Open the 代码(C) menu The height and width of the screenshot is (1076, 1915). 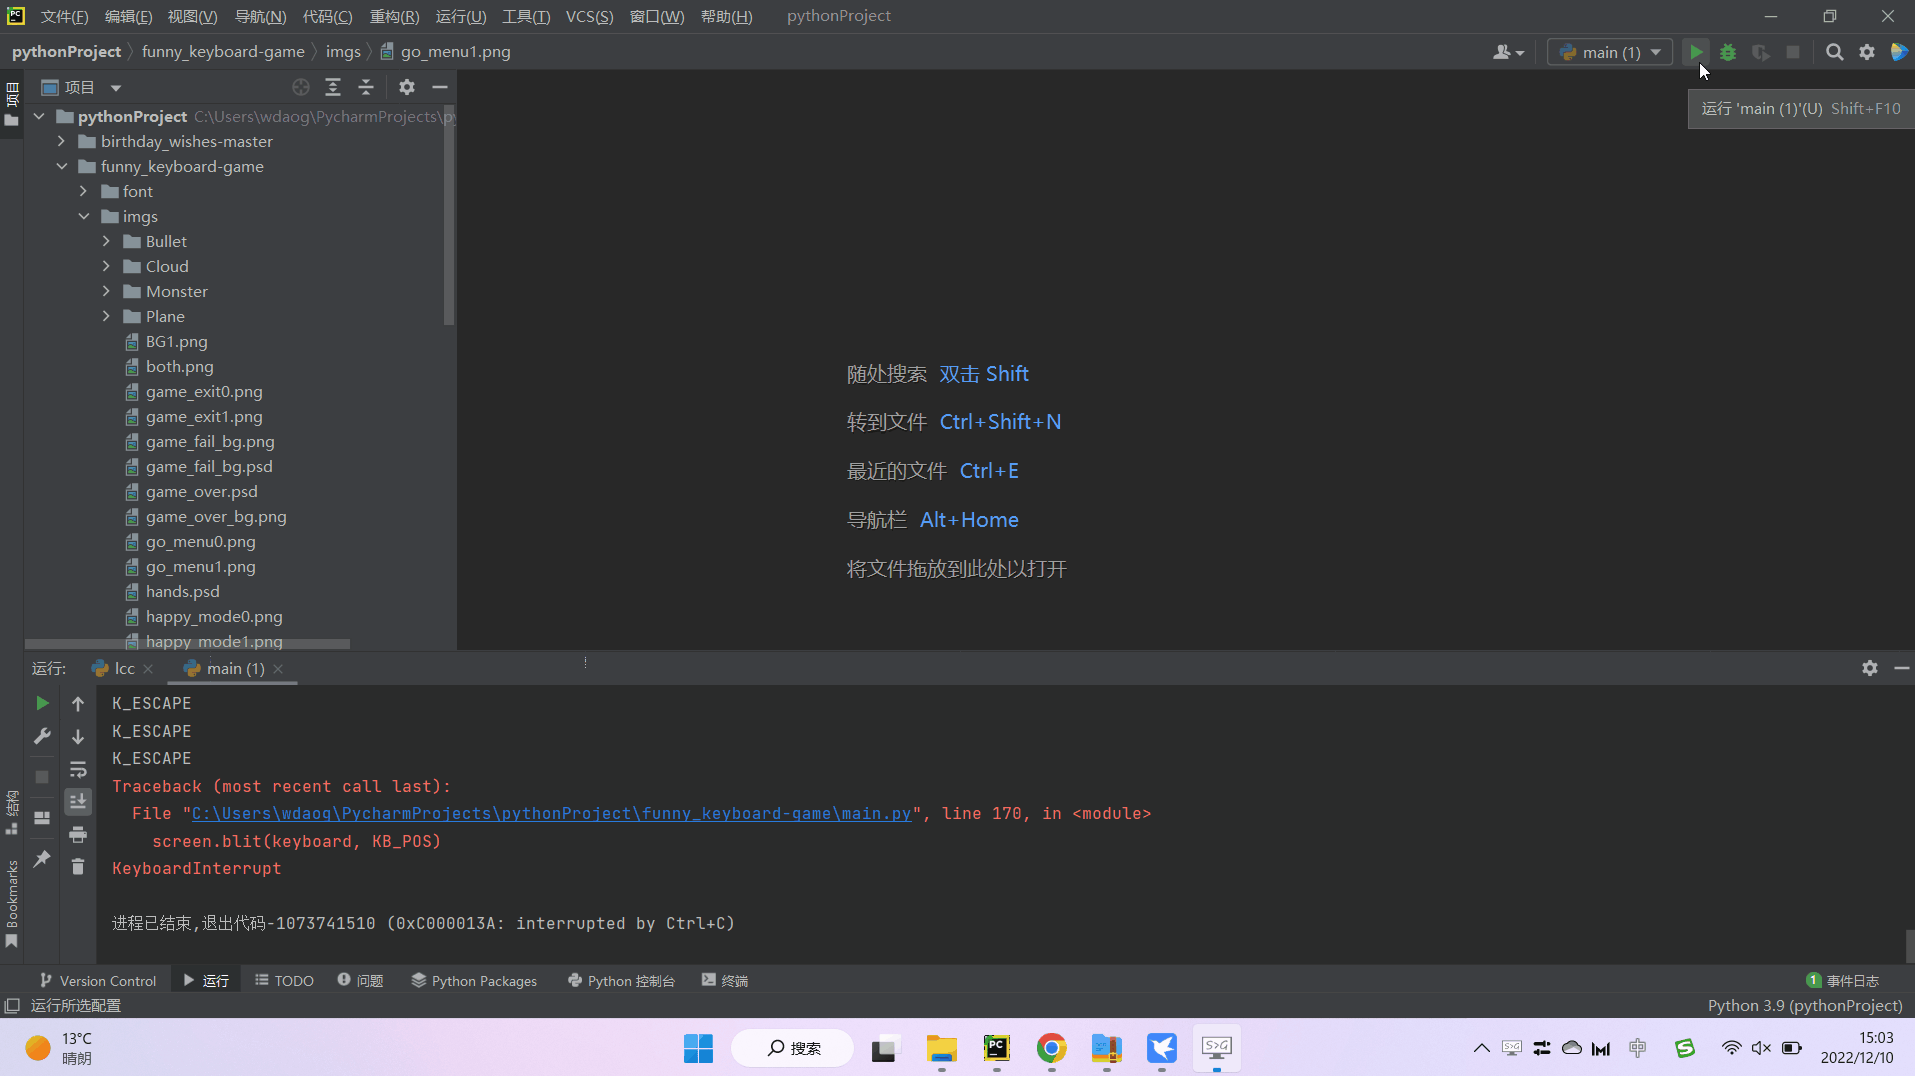[x=327, y=16]
